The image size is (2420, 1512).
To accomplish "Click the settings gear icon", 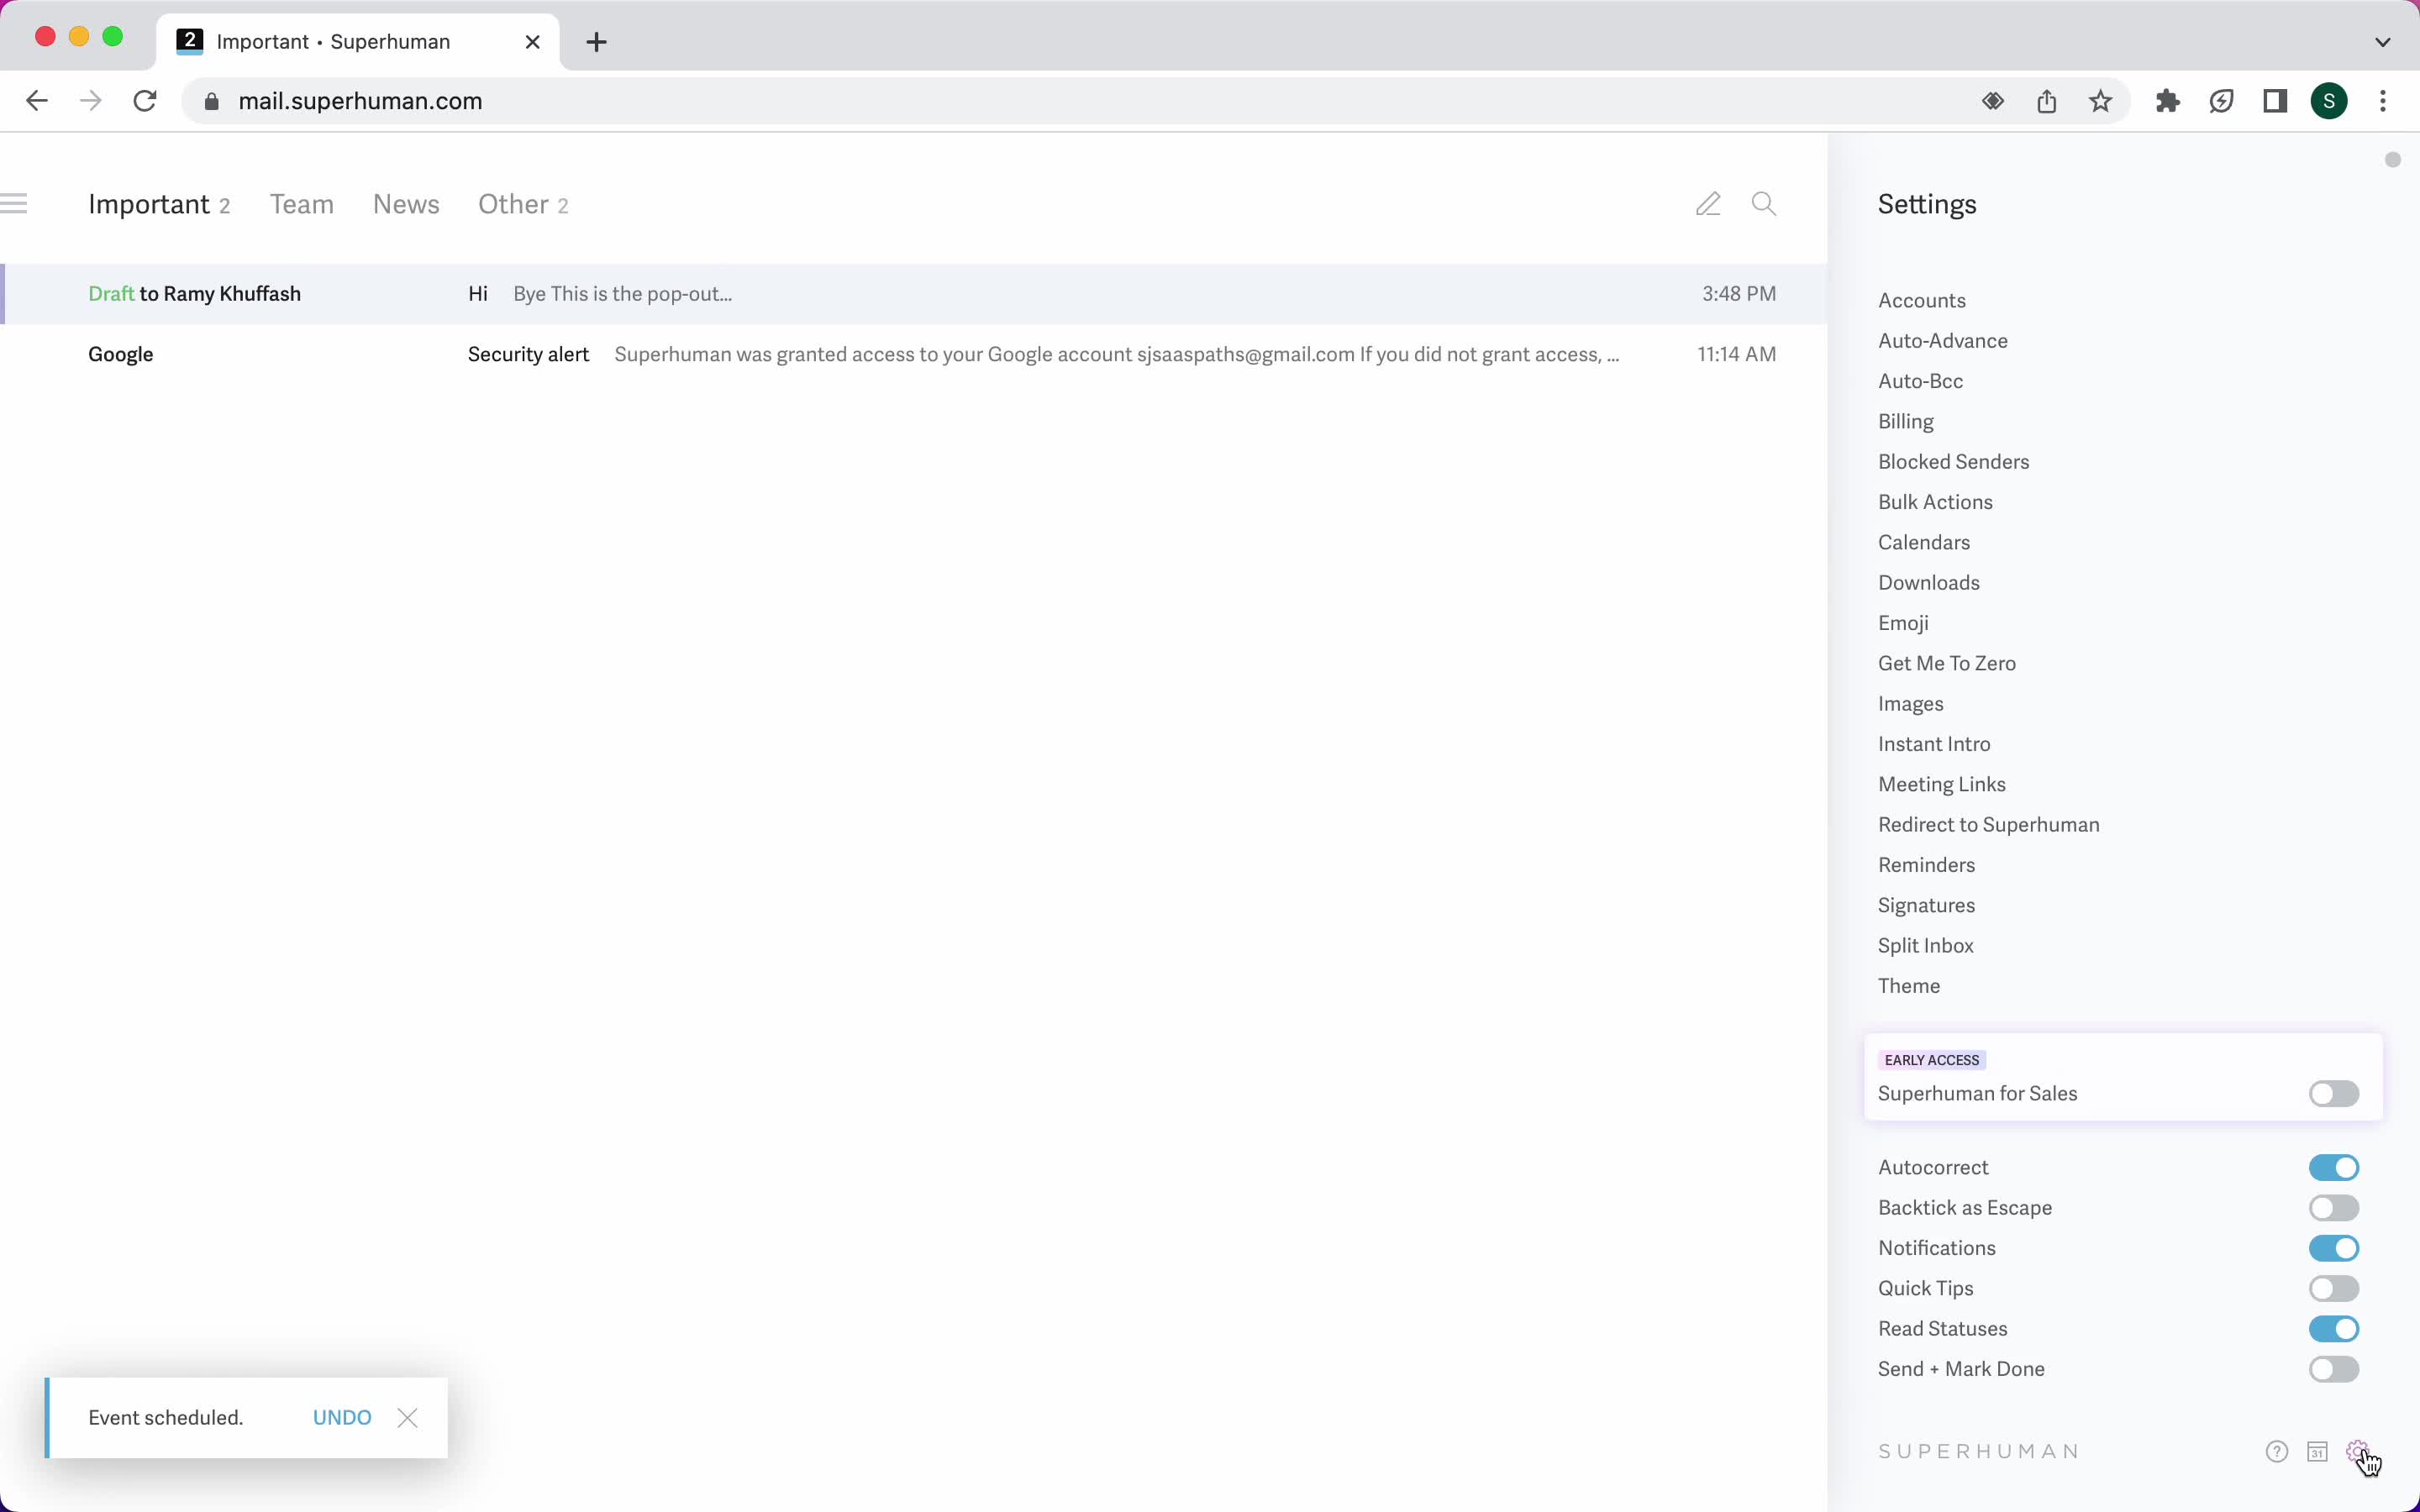I will point(2358,1451).
